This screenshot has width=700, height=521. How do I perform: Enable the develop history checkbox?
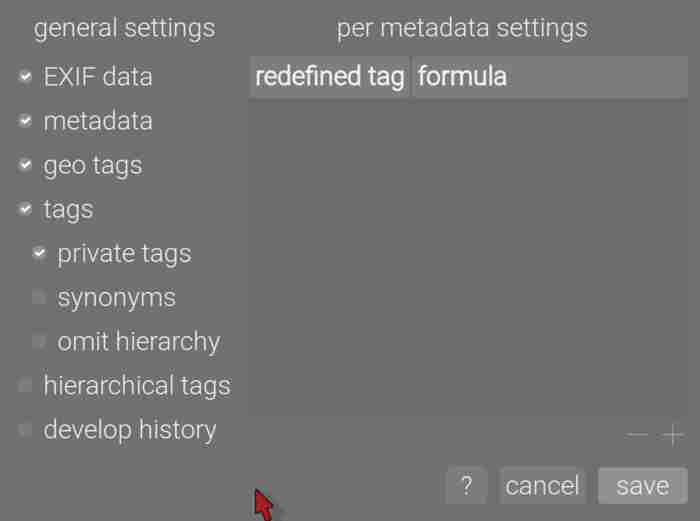pos(26,429)
